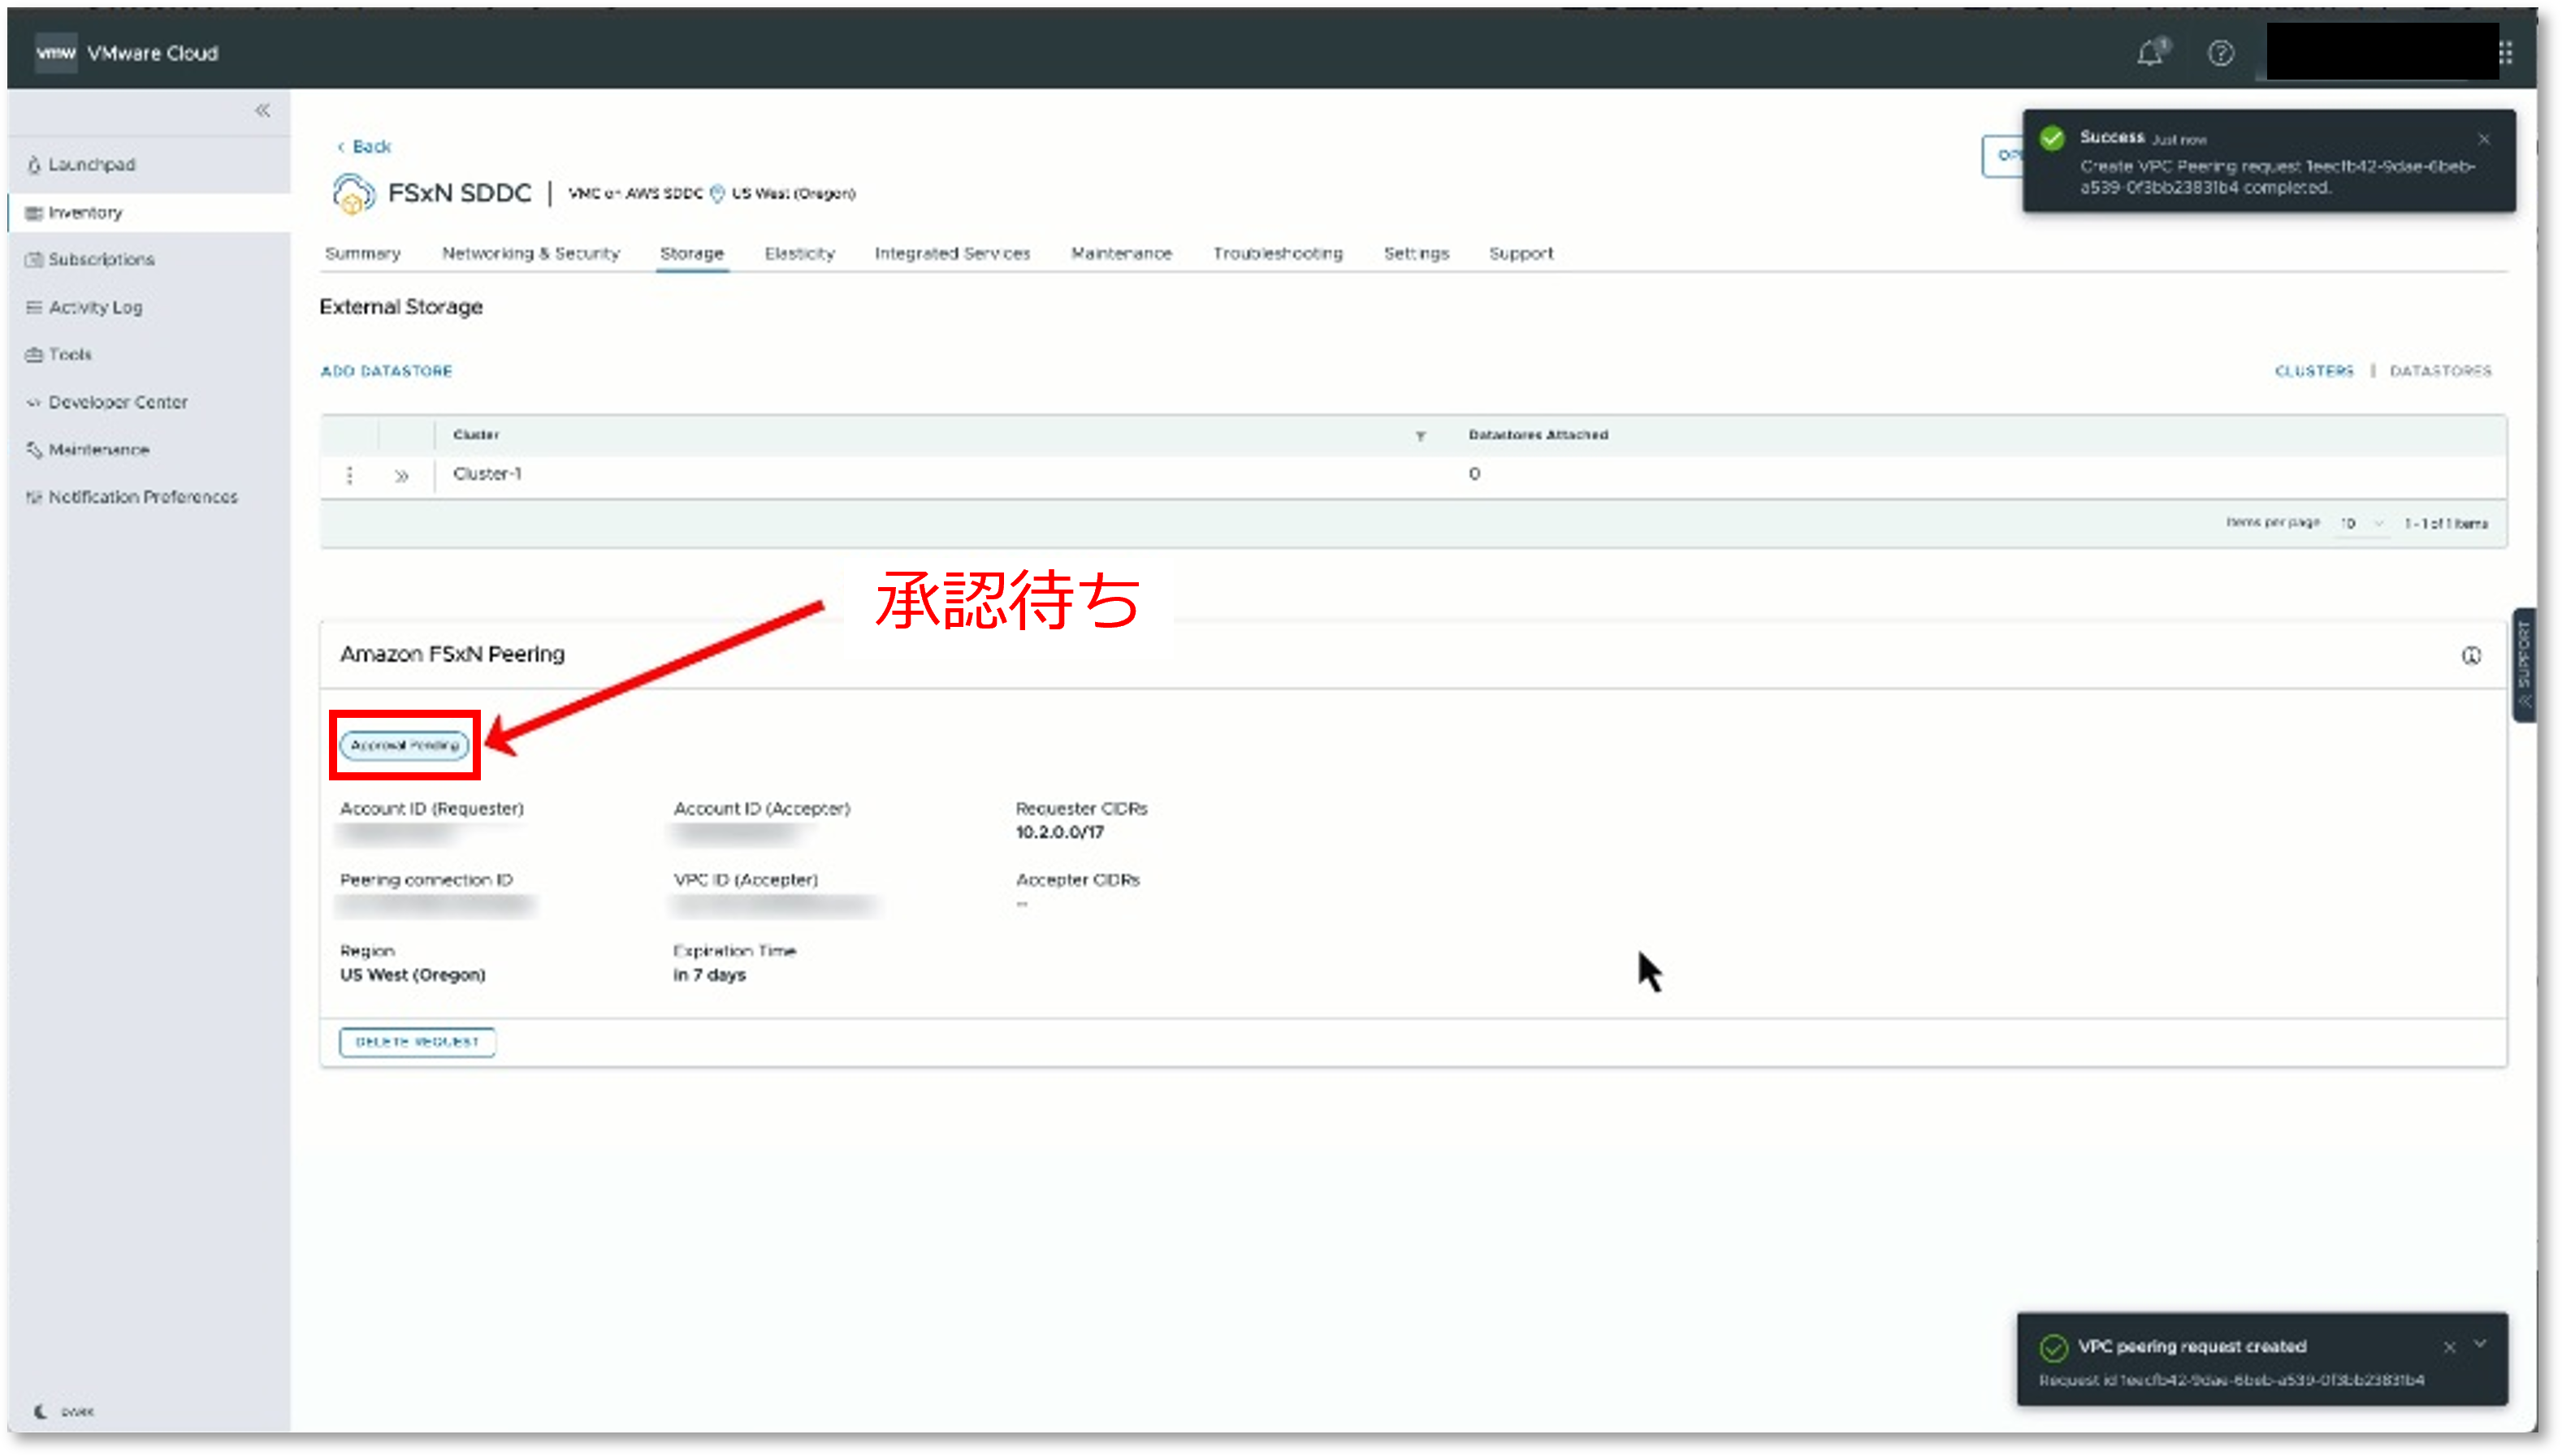Click the US West (Oregon) location pin icon
Screen dimensions: 2562x1456
click(716, 194)
